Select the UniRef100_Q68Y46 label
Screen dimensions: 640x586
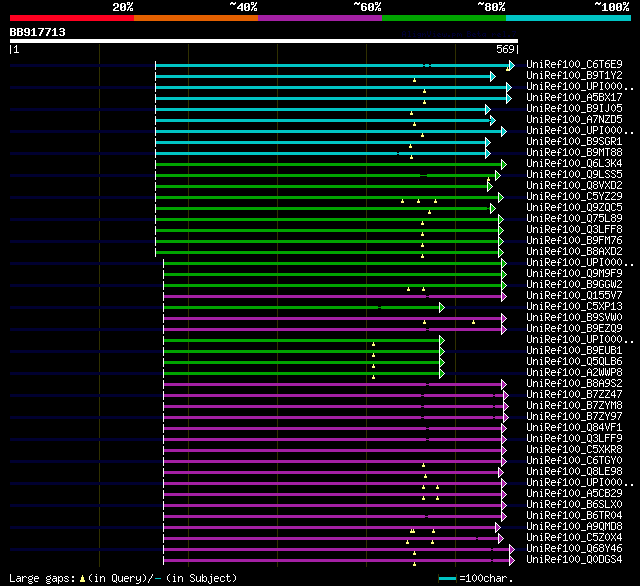coord(574,549)
